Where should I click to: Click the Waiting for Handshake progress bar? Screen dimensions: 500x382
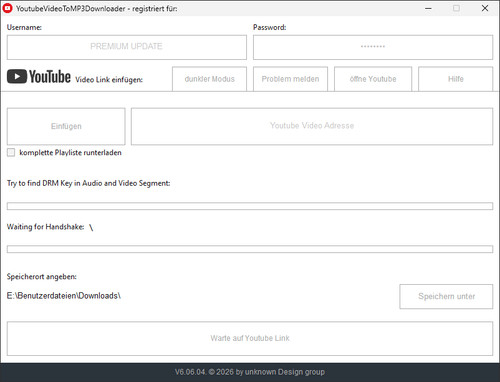click(250, 249)
